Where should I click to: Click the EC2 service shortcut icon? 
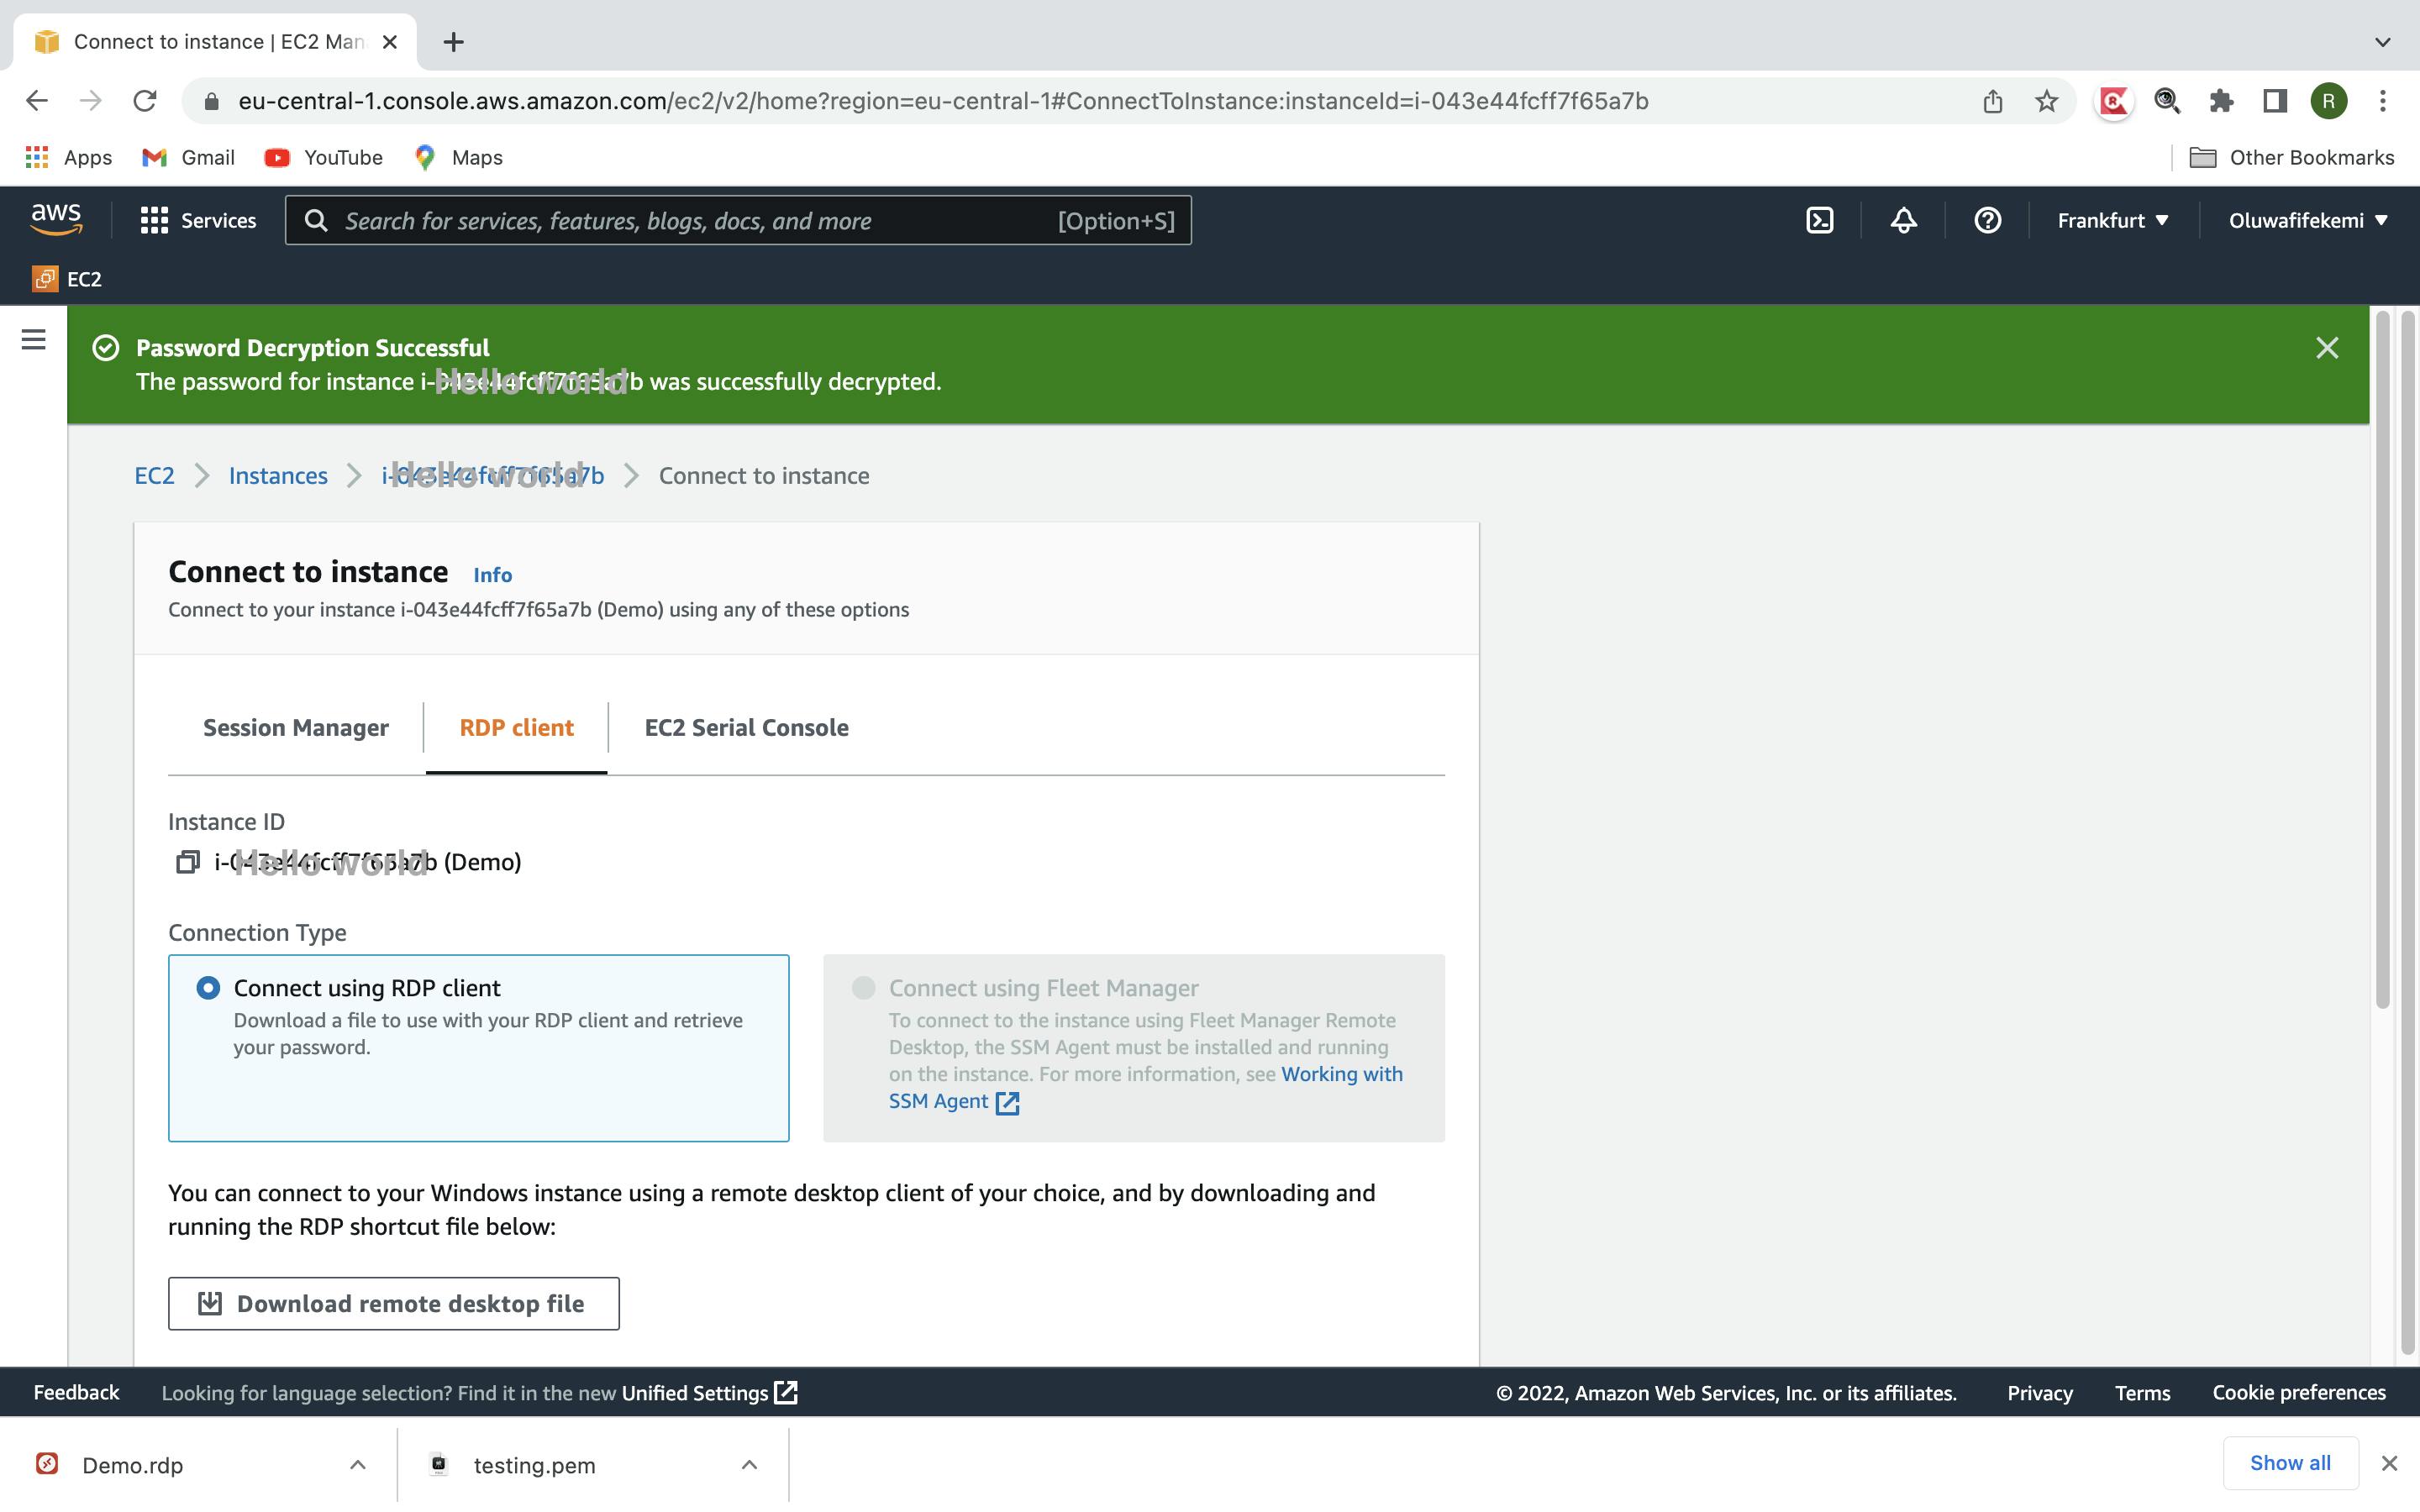pos(45,279)
